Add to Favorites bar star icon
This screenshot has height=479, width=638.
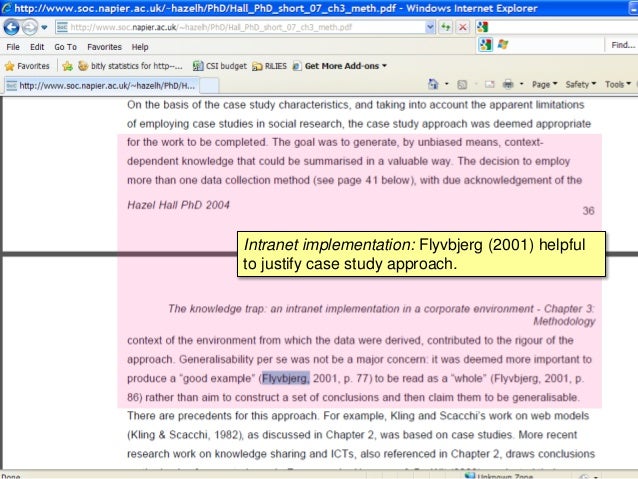[68, 66]
